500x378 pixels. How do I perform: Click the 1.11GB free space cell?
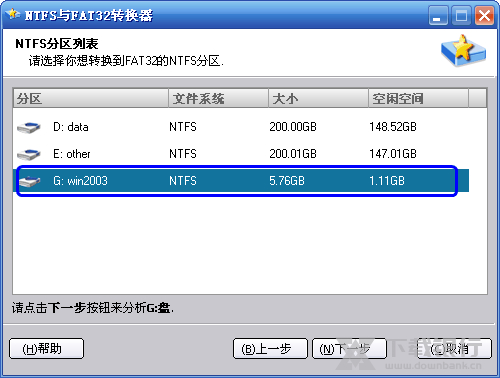pos(387,181)
